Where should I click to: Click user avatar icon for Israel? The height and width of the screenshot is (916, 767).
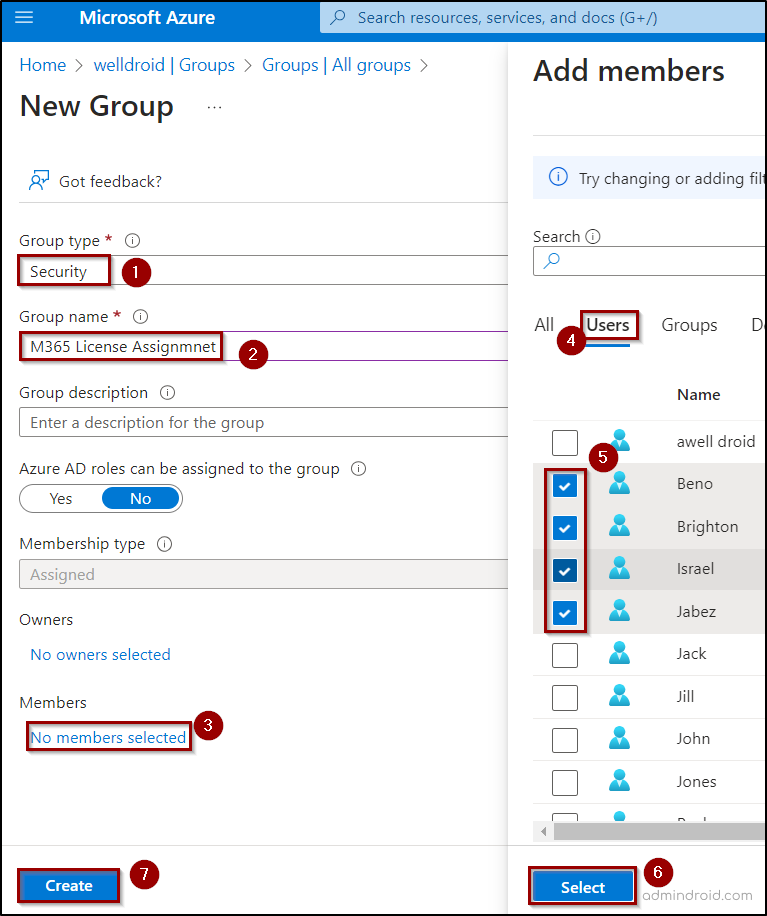click(619, 568)
